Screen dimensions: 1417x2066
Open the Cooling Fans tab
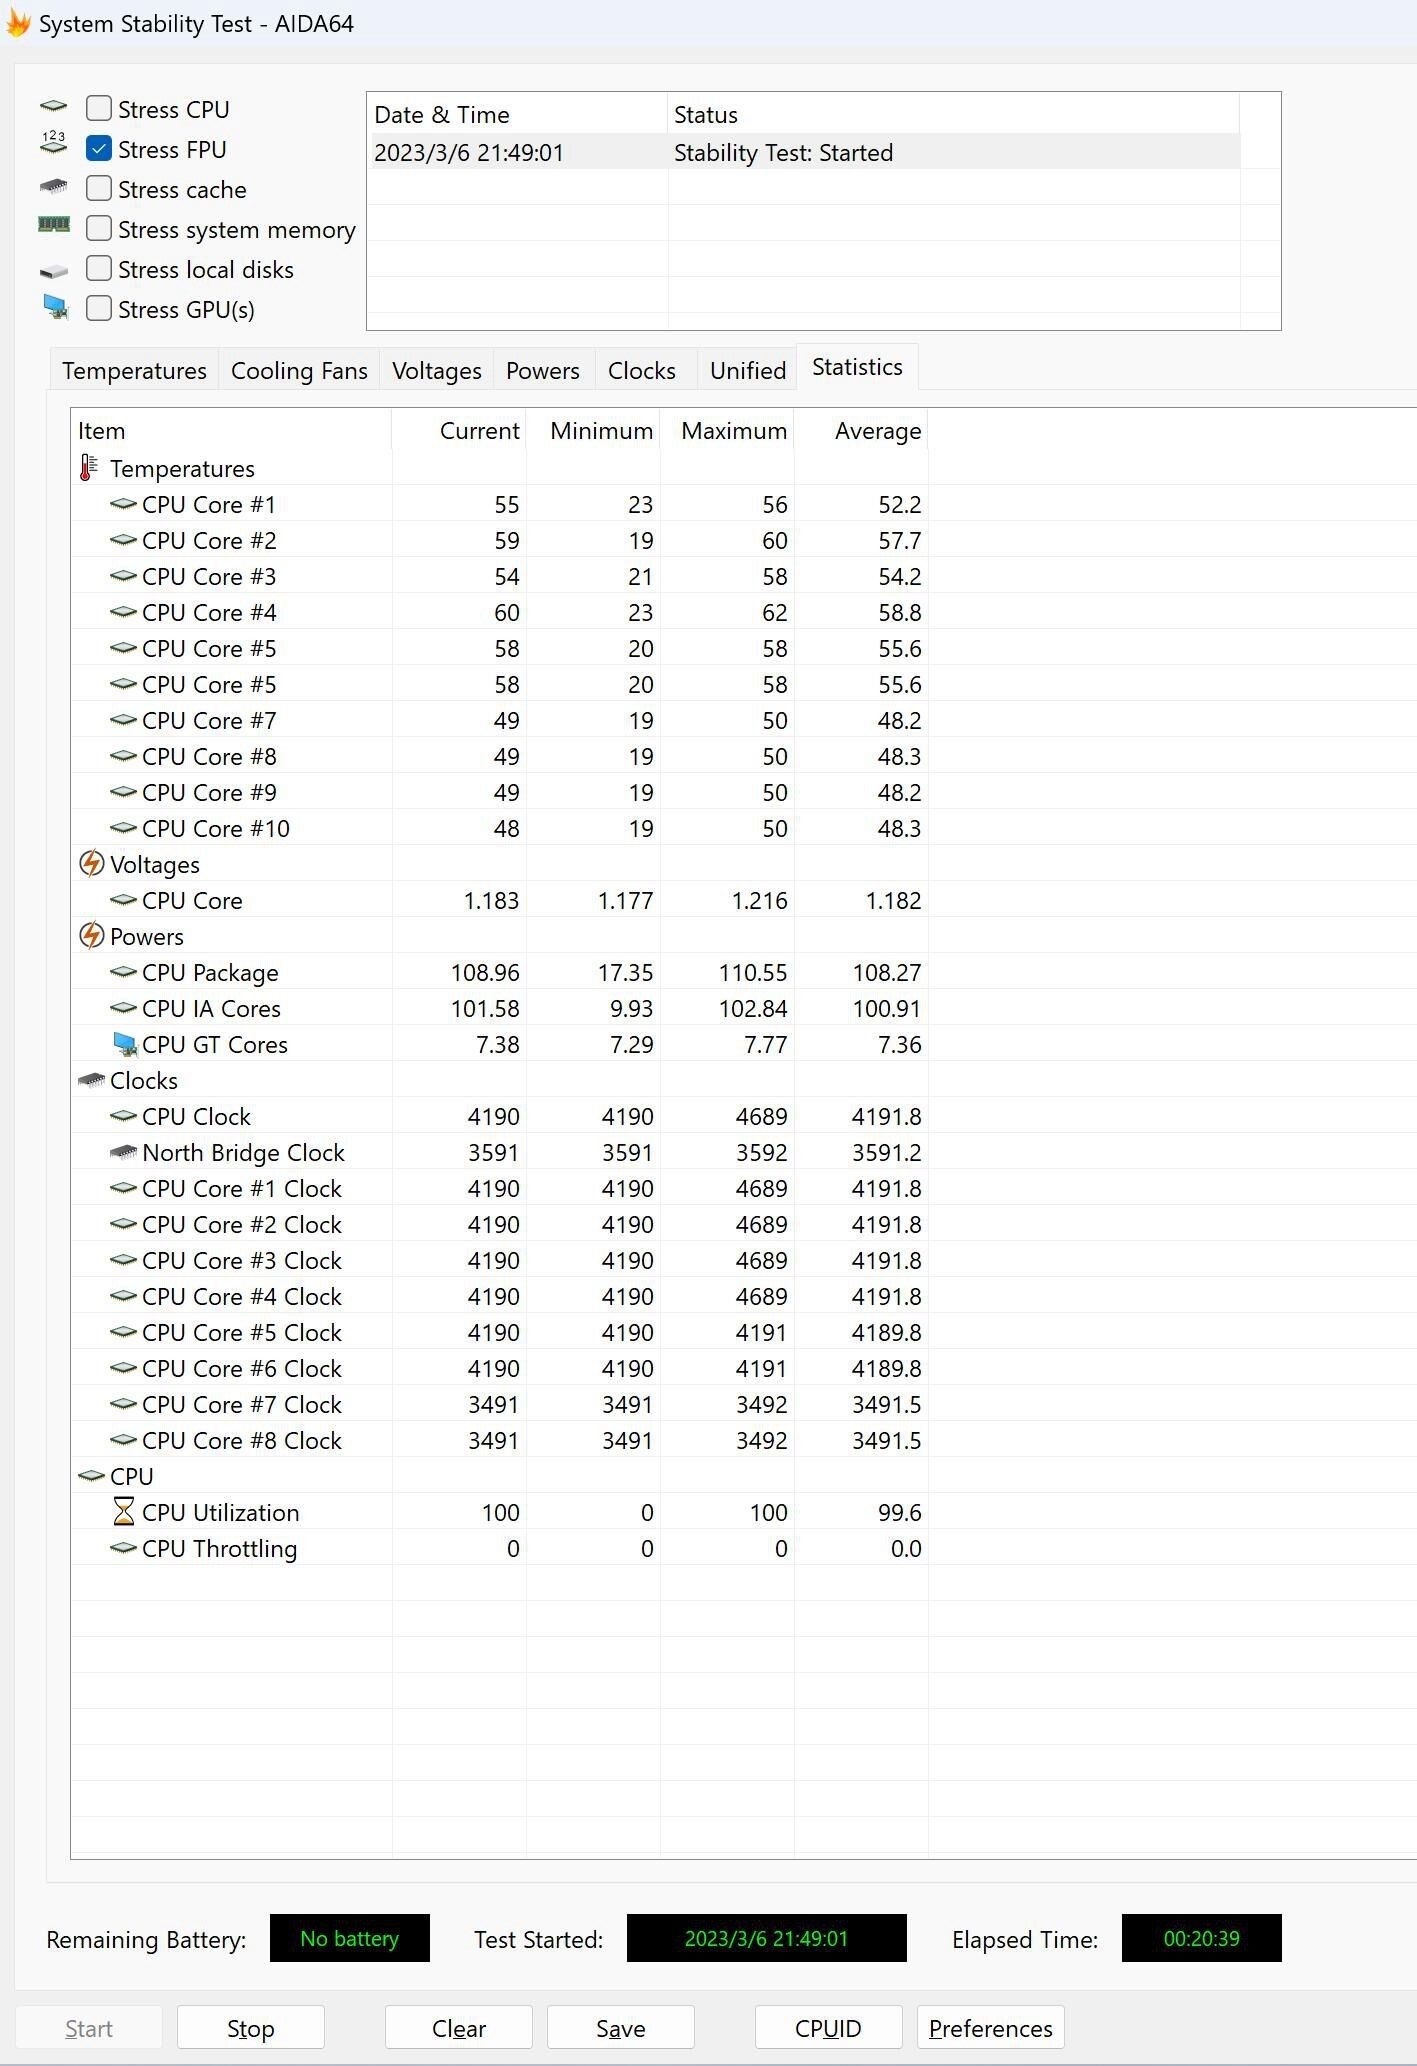pos(299,371)
